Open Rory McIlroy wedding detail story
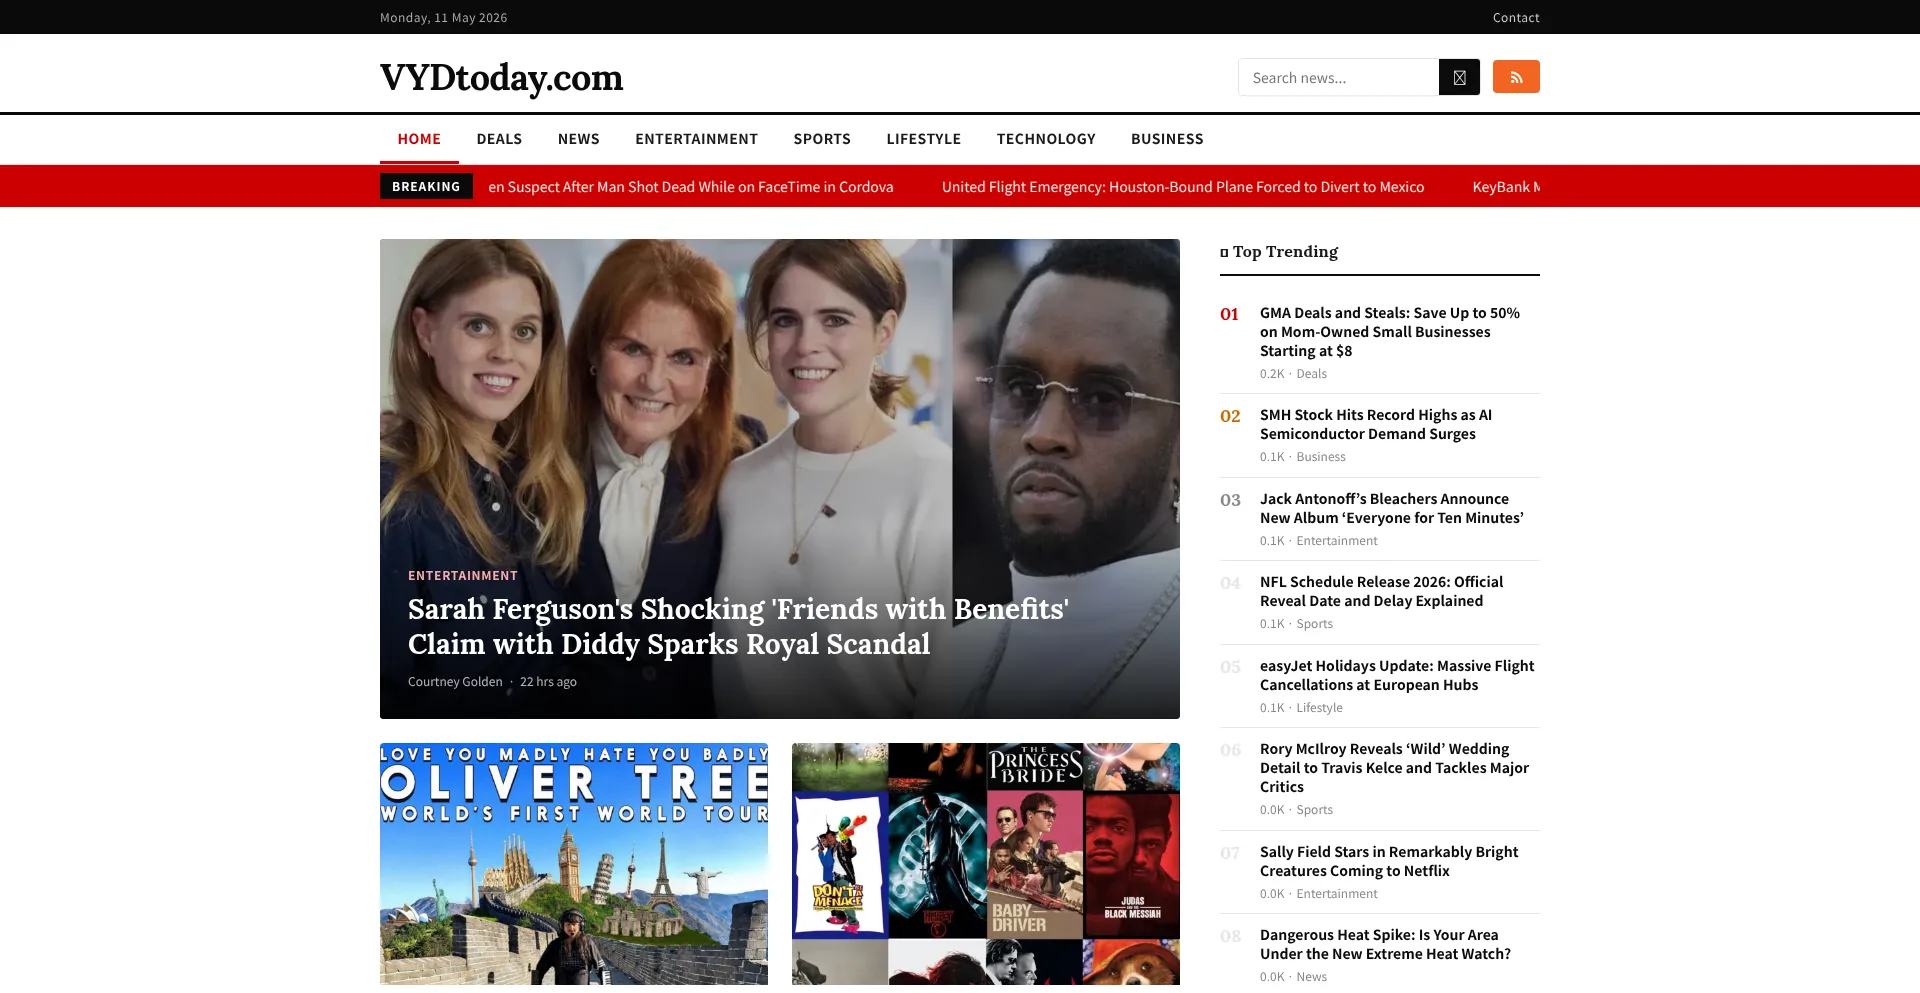Viewport: 1920px width, 993px height. coord(1395,768)
